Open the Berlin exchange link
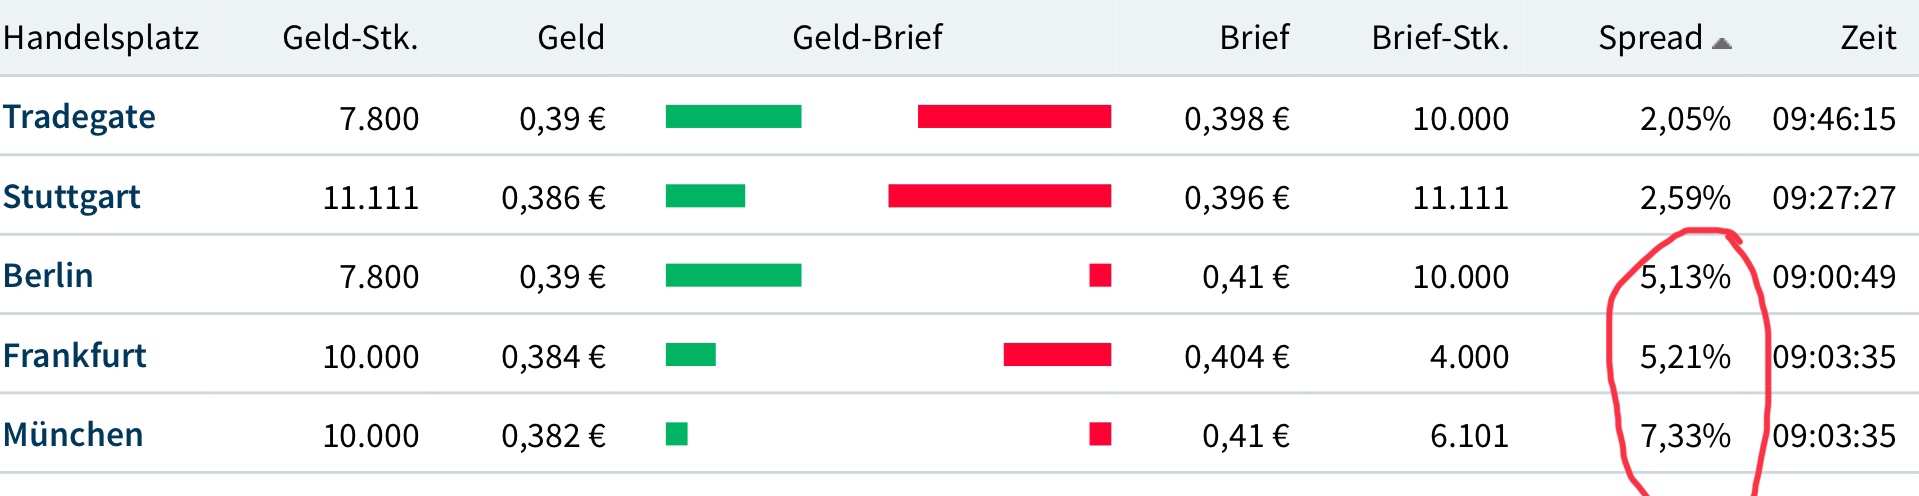The width and height of the screenshot is (1919, 496). click(48, 276)
